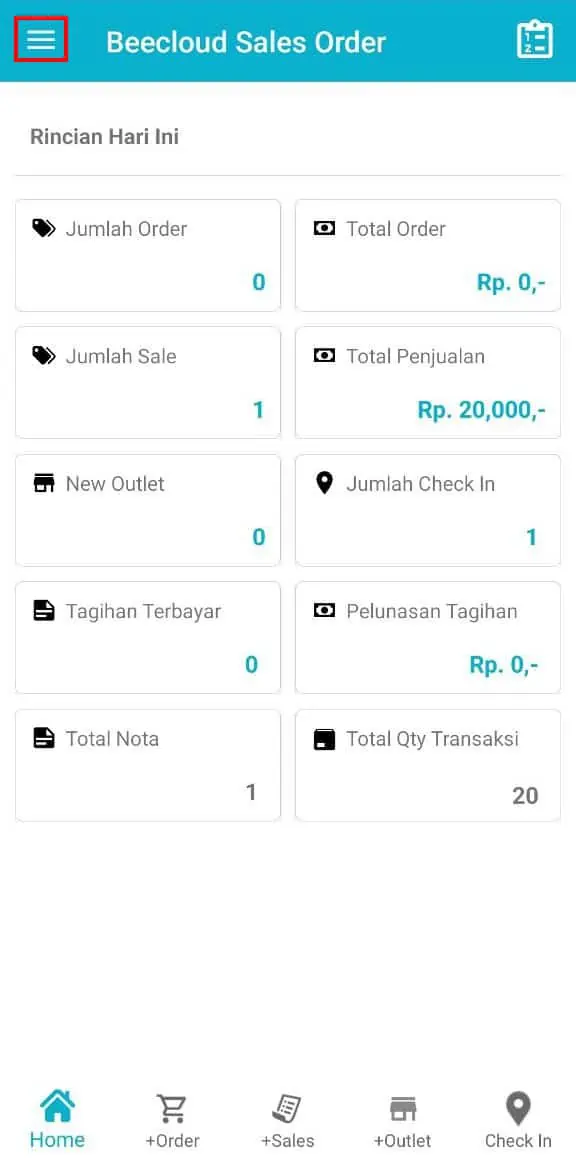Switch to the +Outlet tab label
Image resolution: width=576 pixels, height=1173 pixels.
point(402,1141)
